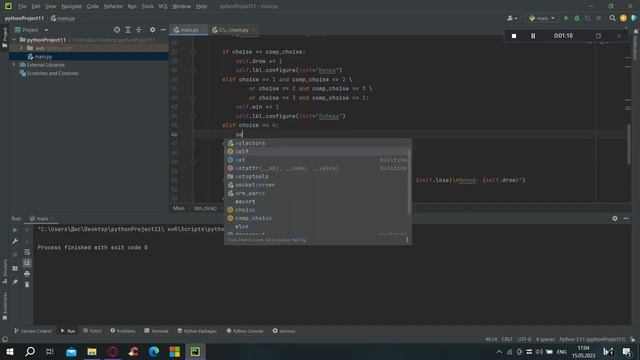Viewport: 640px width, 360px height.
Task: Close the recording overlay widget
Action: click(x=619, y=36)
